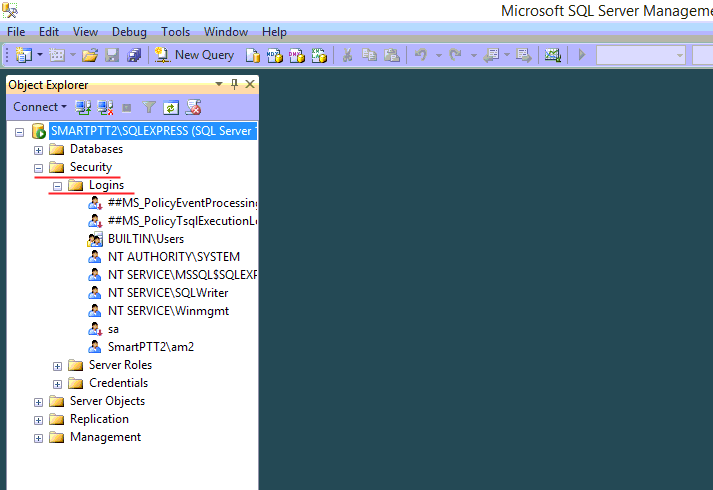The width and height of the screenshot is (713, 490).
Task: Select the Databases folder label
Action: pos(96,149)
